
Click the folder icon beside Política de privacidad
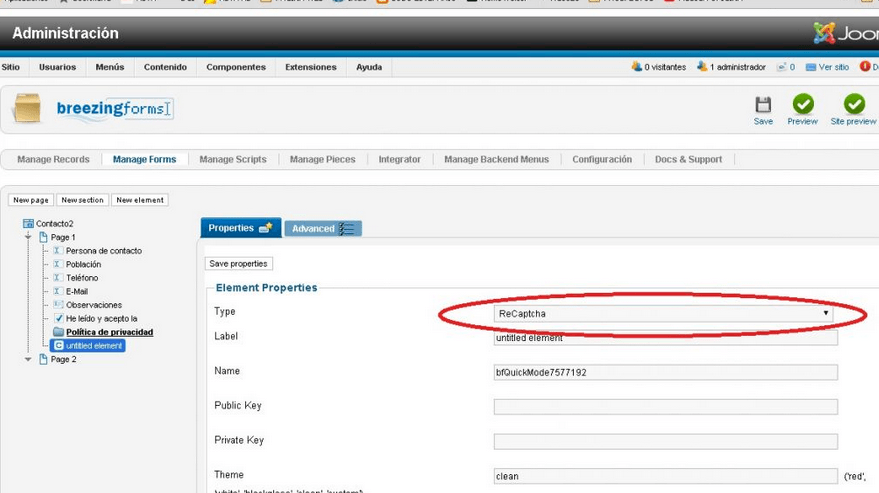58,332
